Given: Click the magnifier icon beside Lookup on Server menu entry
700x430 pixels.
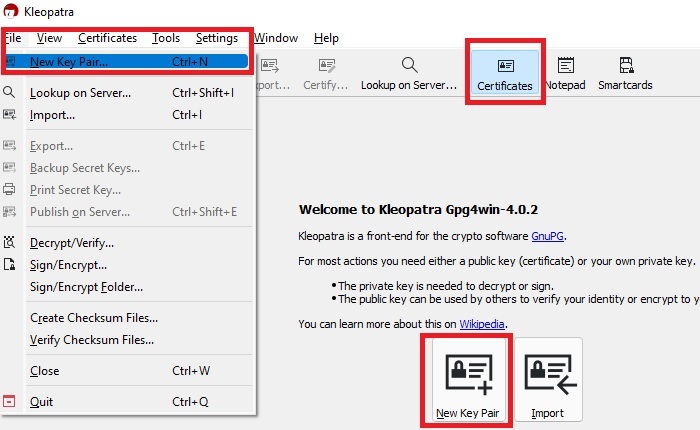Looking at the screenshot, I should tap(9, 92).
